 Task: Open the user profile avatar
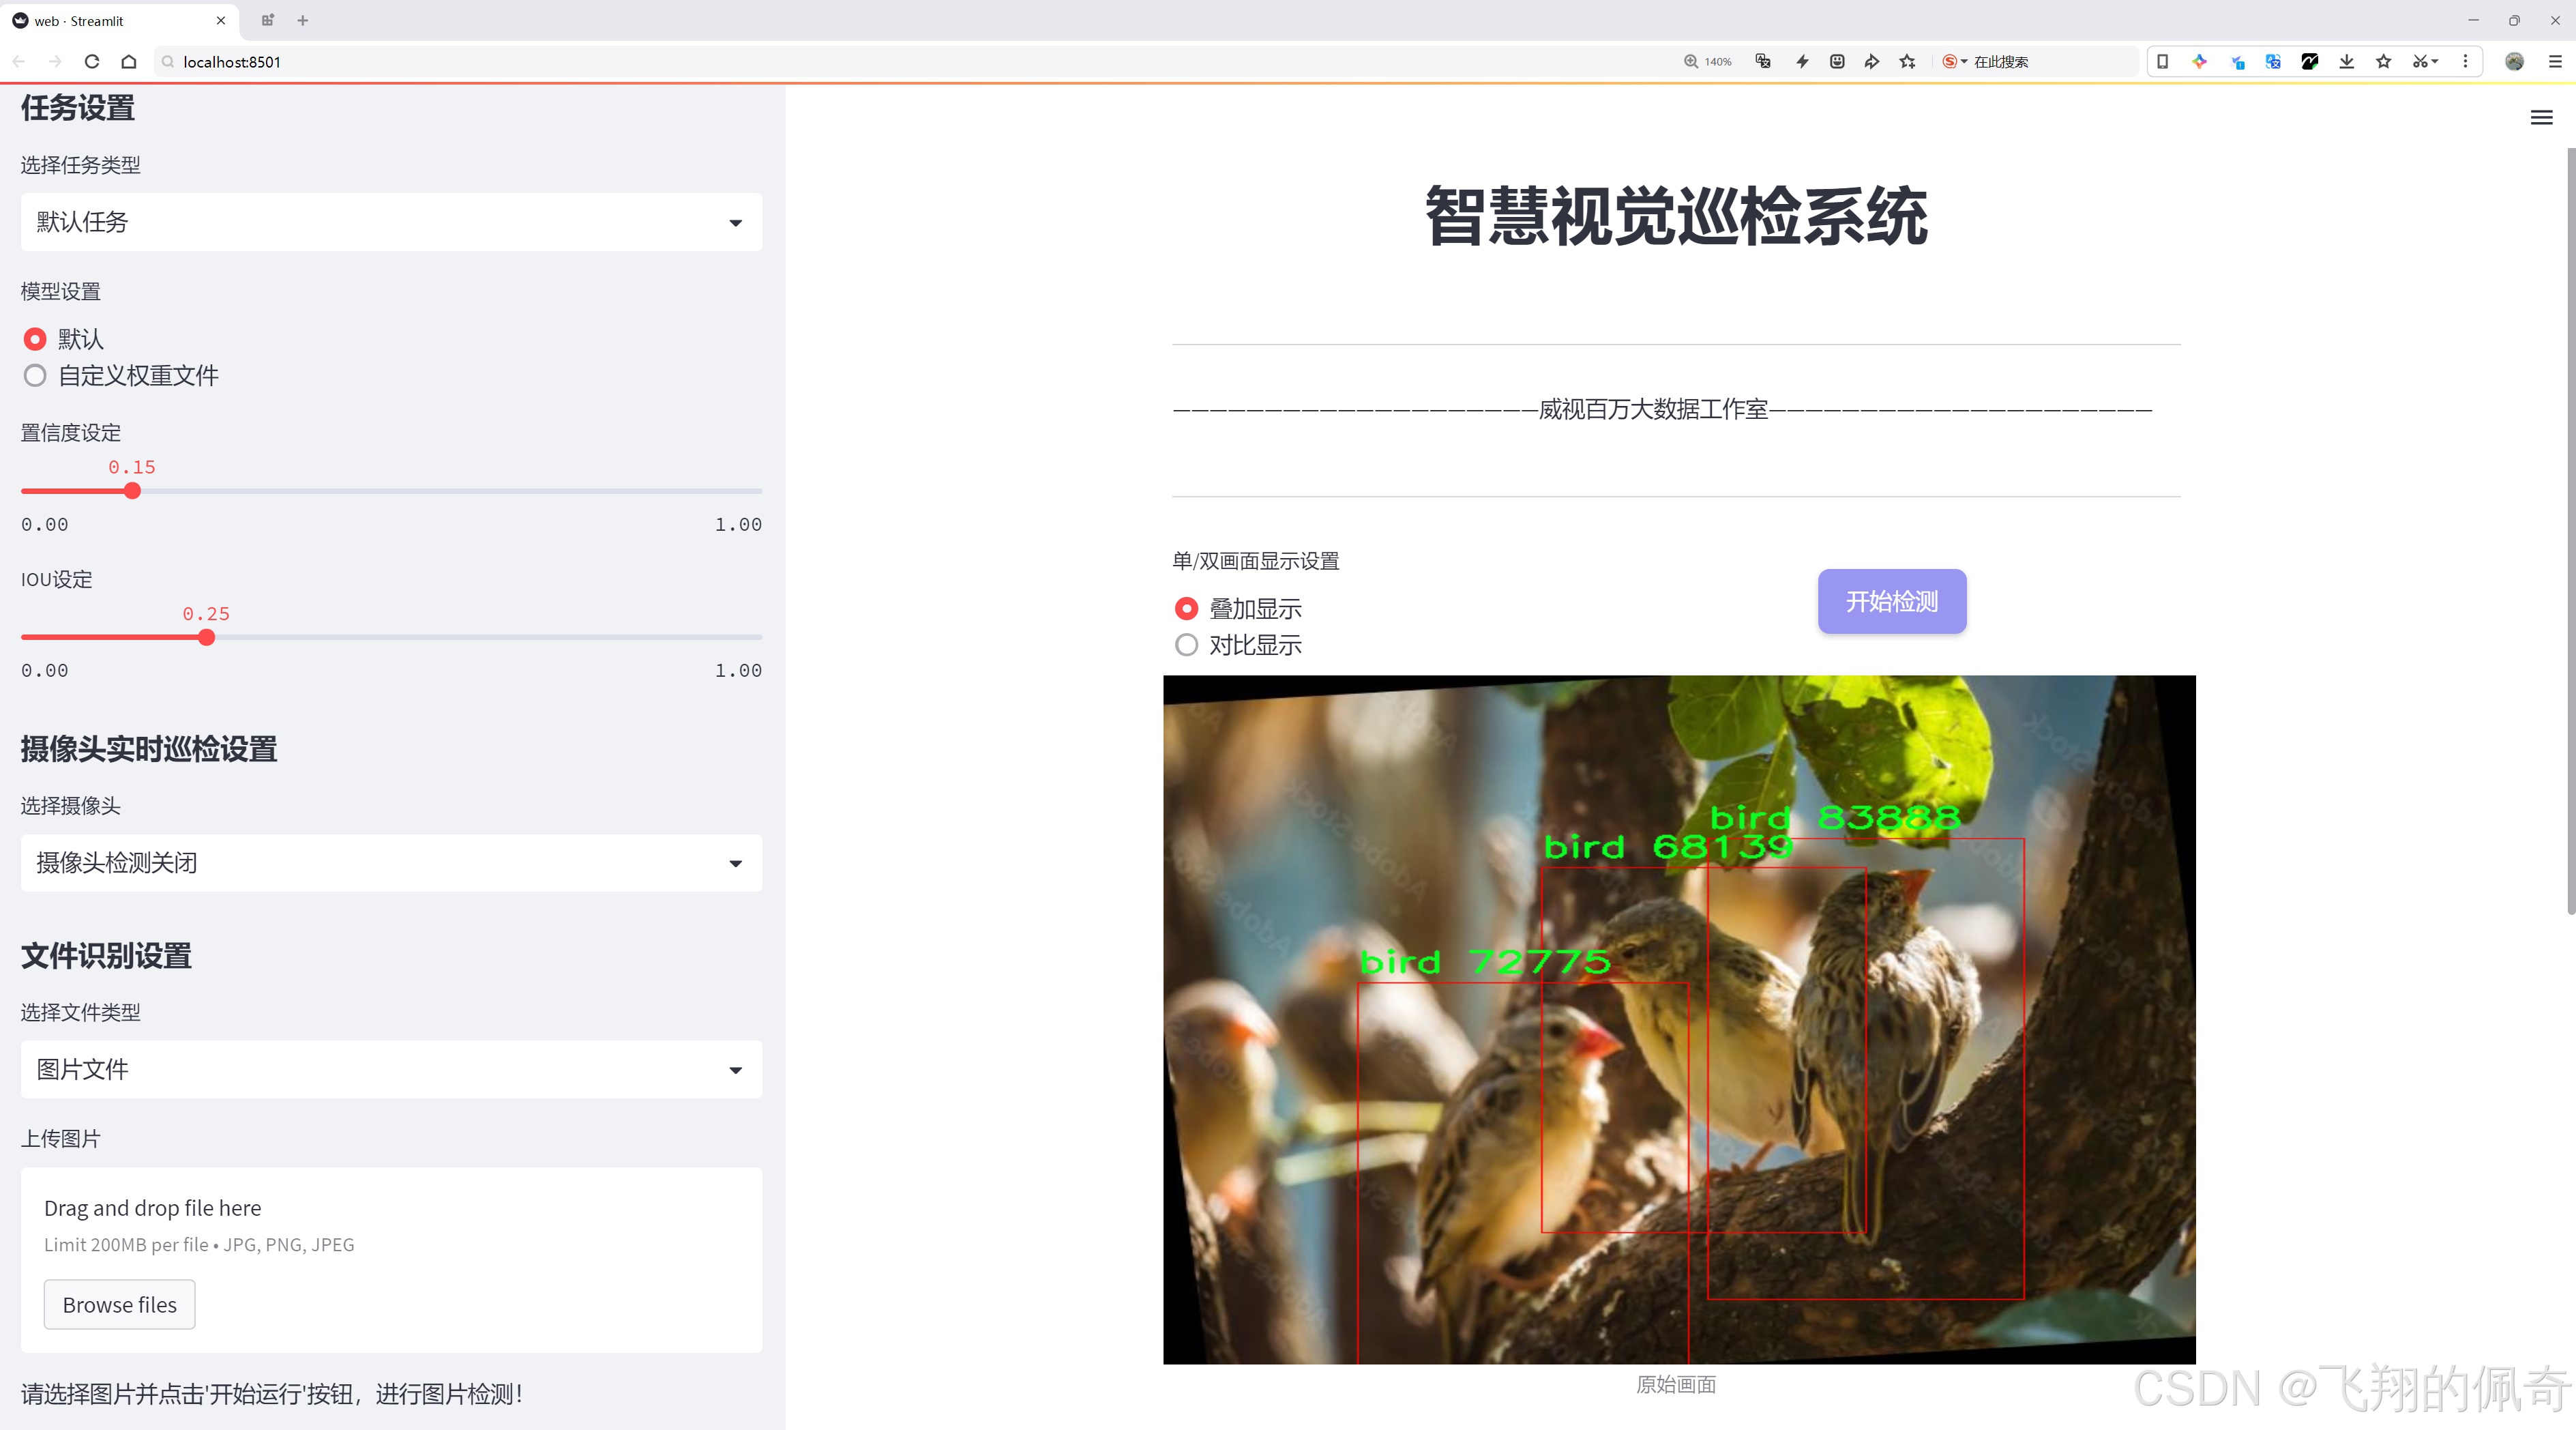tap(2515, 61)
